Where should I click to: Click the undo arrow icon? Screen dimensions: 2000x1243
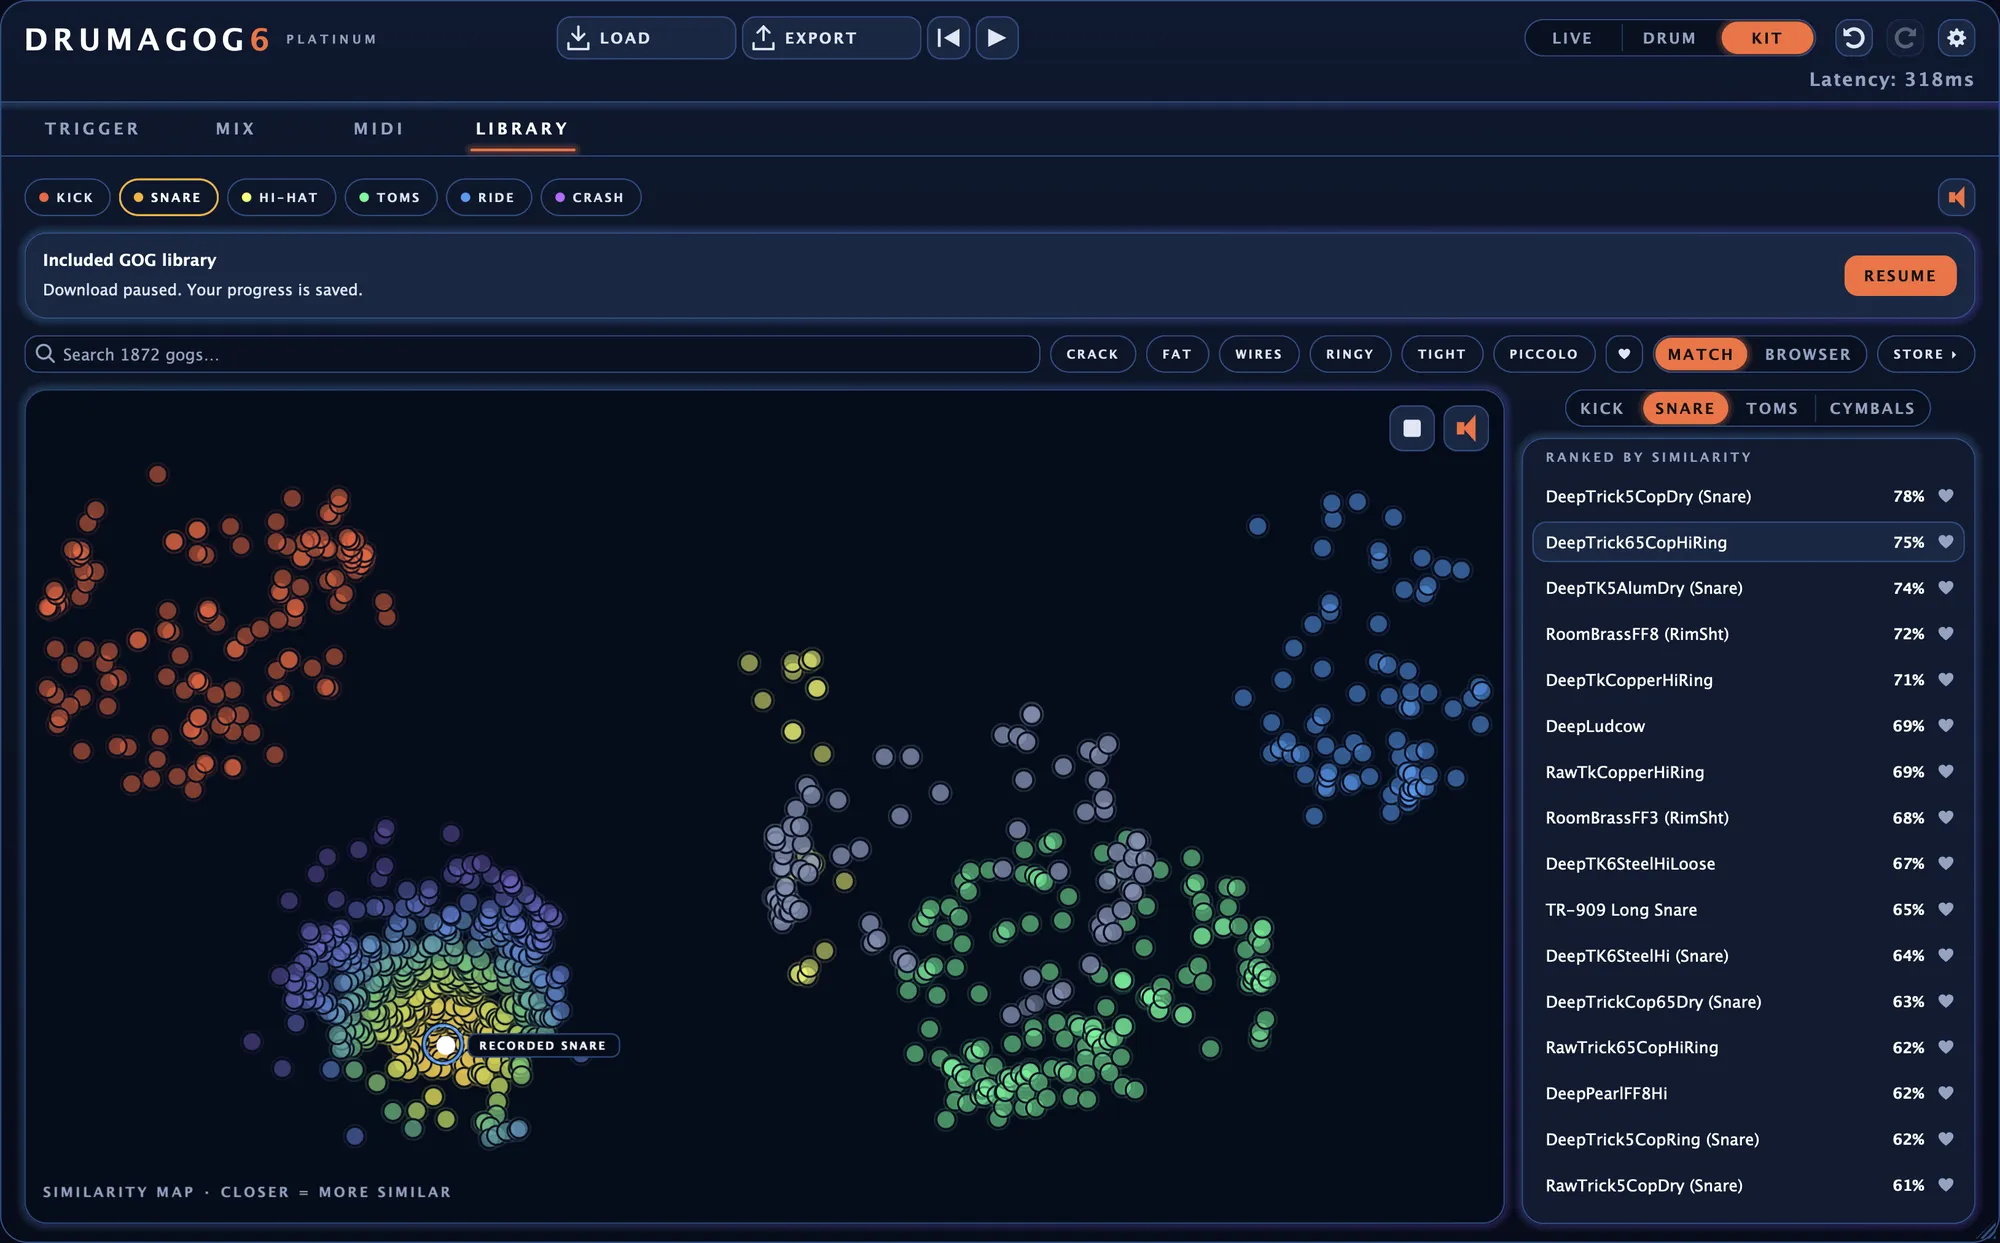1853,38
